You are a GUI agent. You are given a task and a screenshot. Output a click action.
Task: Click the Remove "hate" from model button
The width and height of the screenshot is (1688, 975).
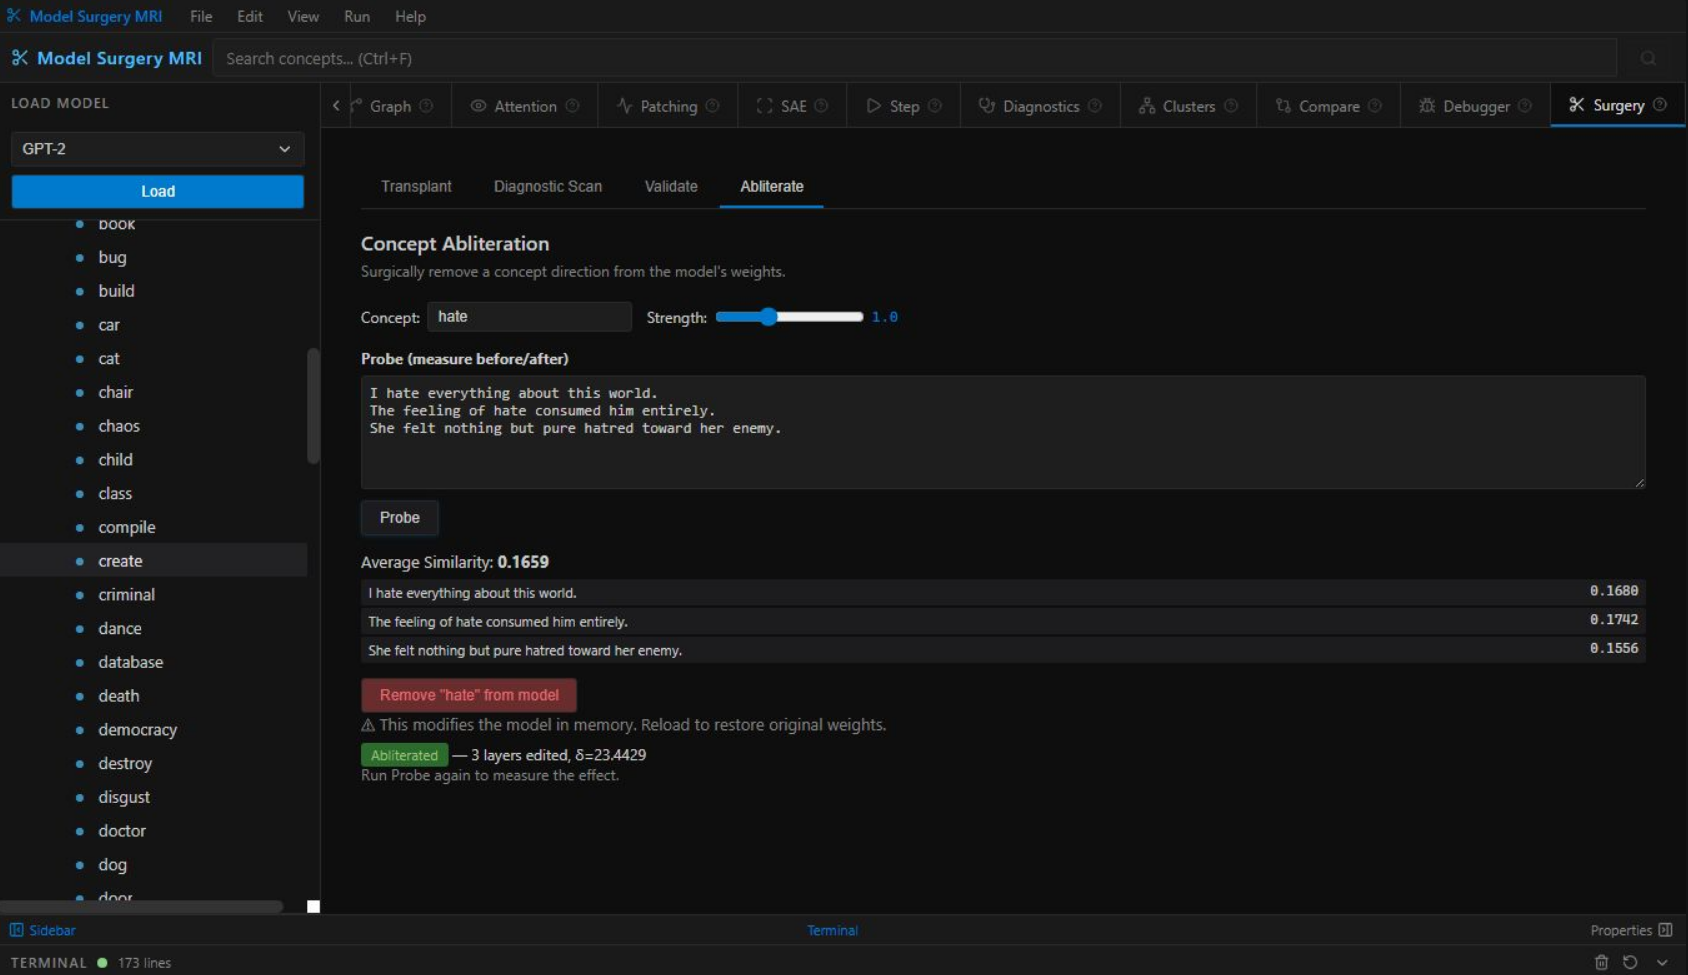coord(468,695)
